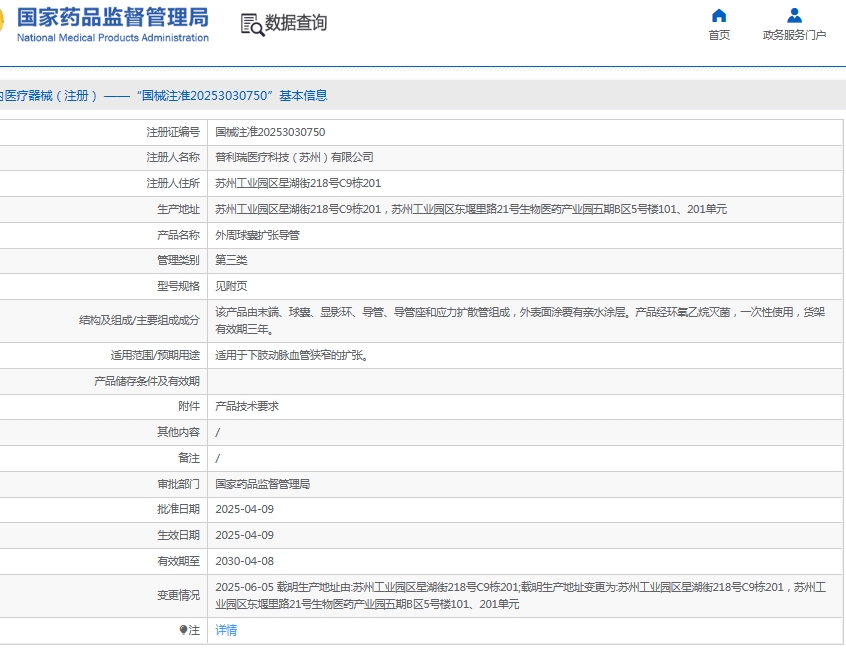
Task: Click the 产品储存条件及有效期 label
Action: click(147, 382)
